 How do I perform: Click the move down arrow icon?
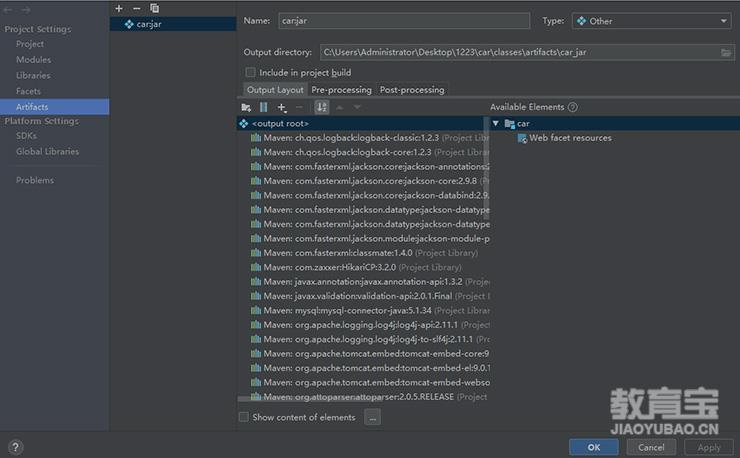(x=357, y=108)
